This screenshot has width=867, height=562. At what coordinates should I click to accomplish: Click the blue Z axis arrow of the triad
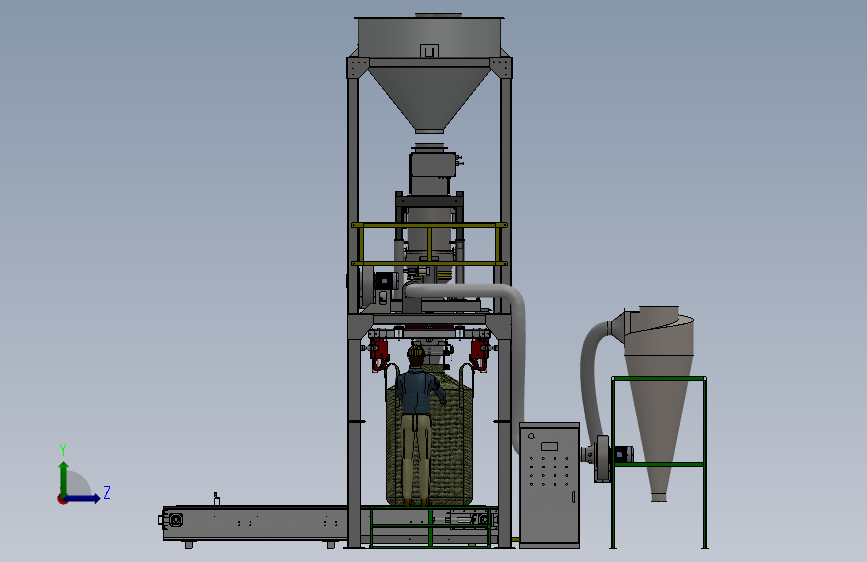point(83,498)
